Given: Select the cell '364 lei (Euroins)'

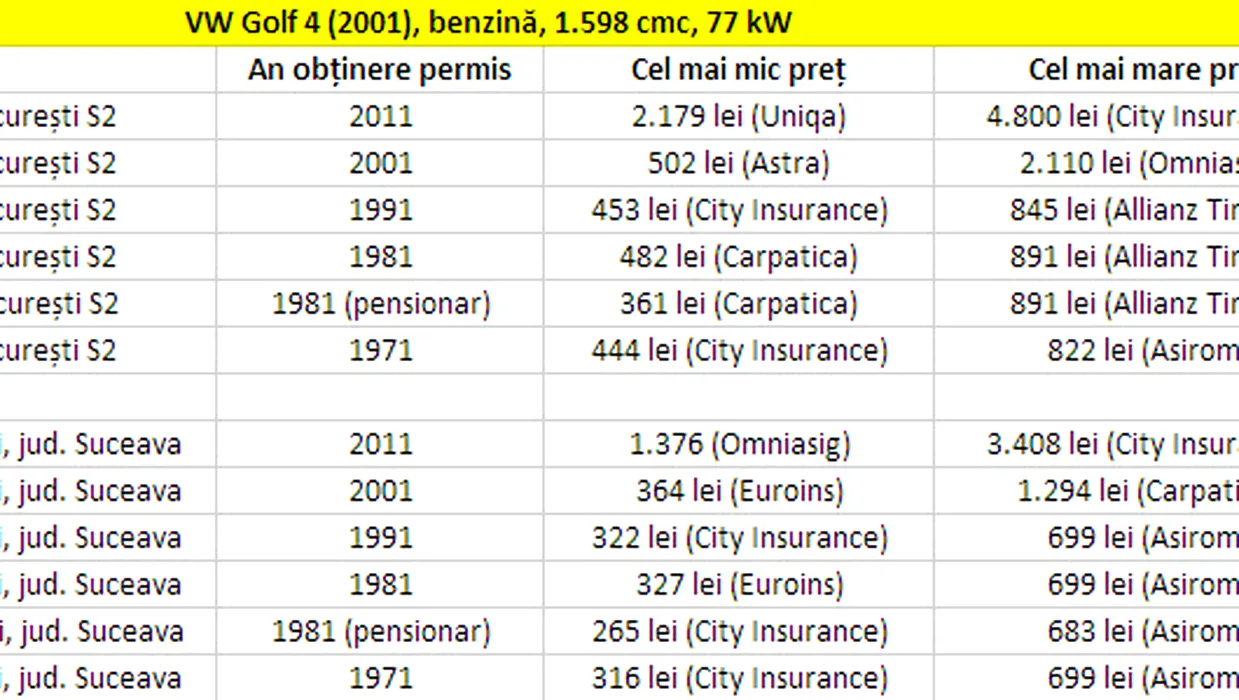Looking at the screenshot, I should coord(738,491).
